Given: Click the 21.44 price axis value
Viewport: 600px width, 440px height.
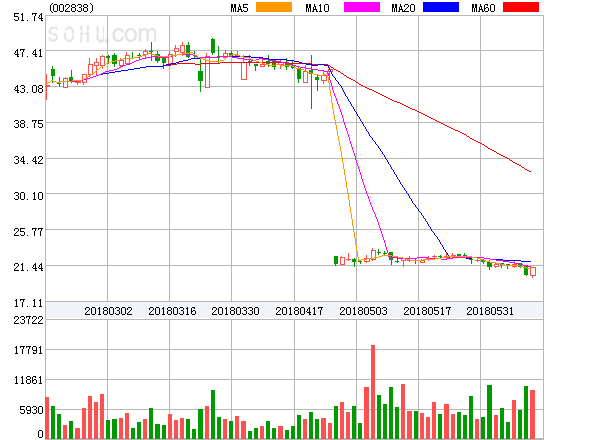Looking at the screenshot, I should (x=28, y=267).
